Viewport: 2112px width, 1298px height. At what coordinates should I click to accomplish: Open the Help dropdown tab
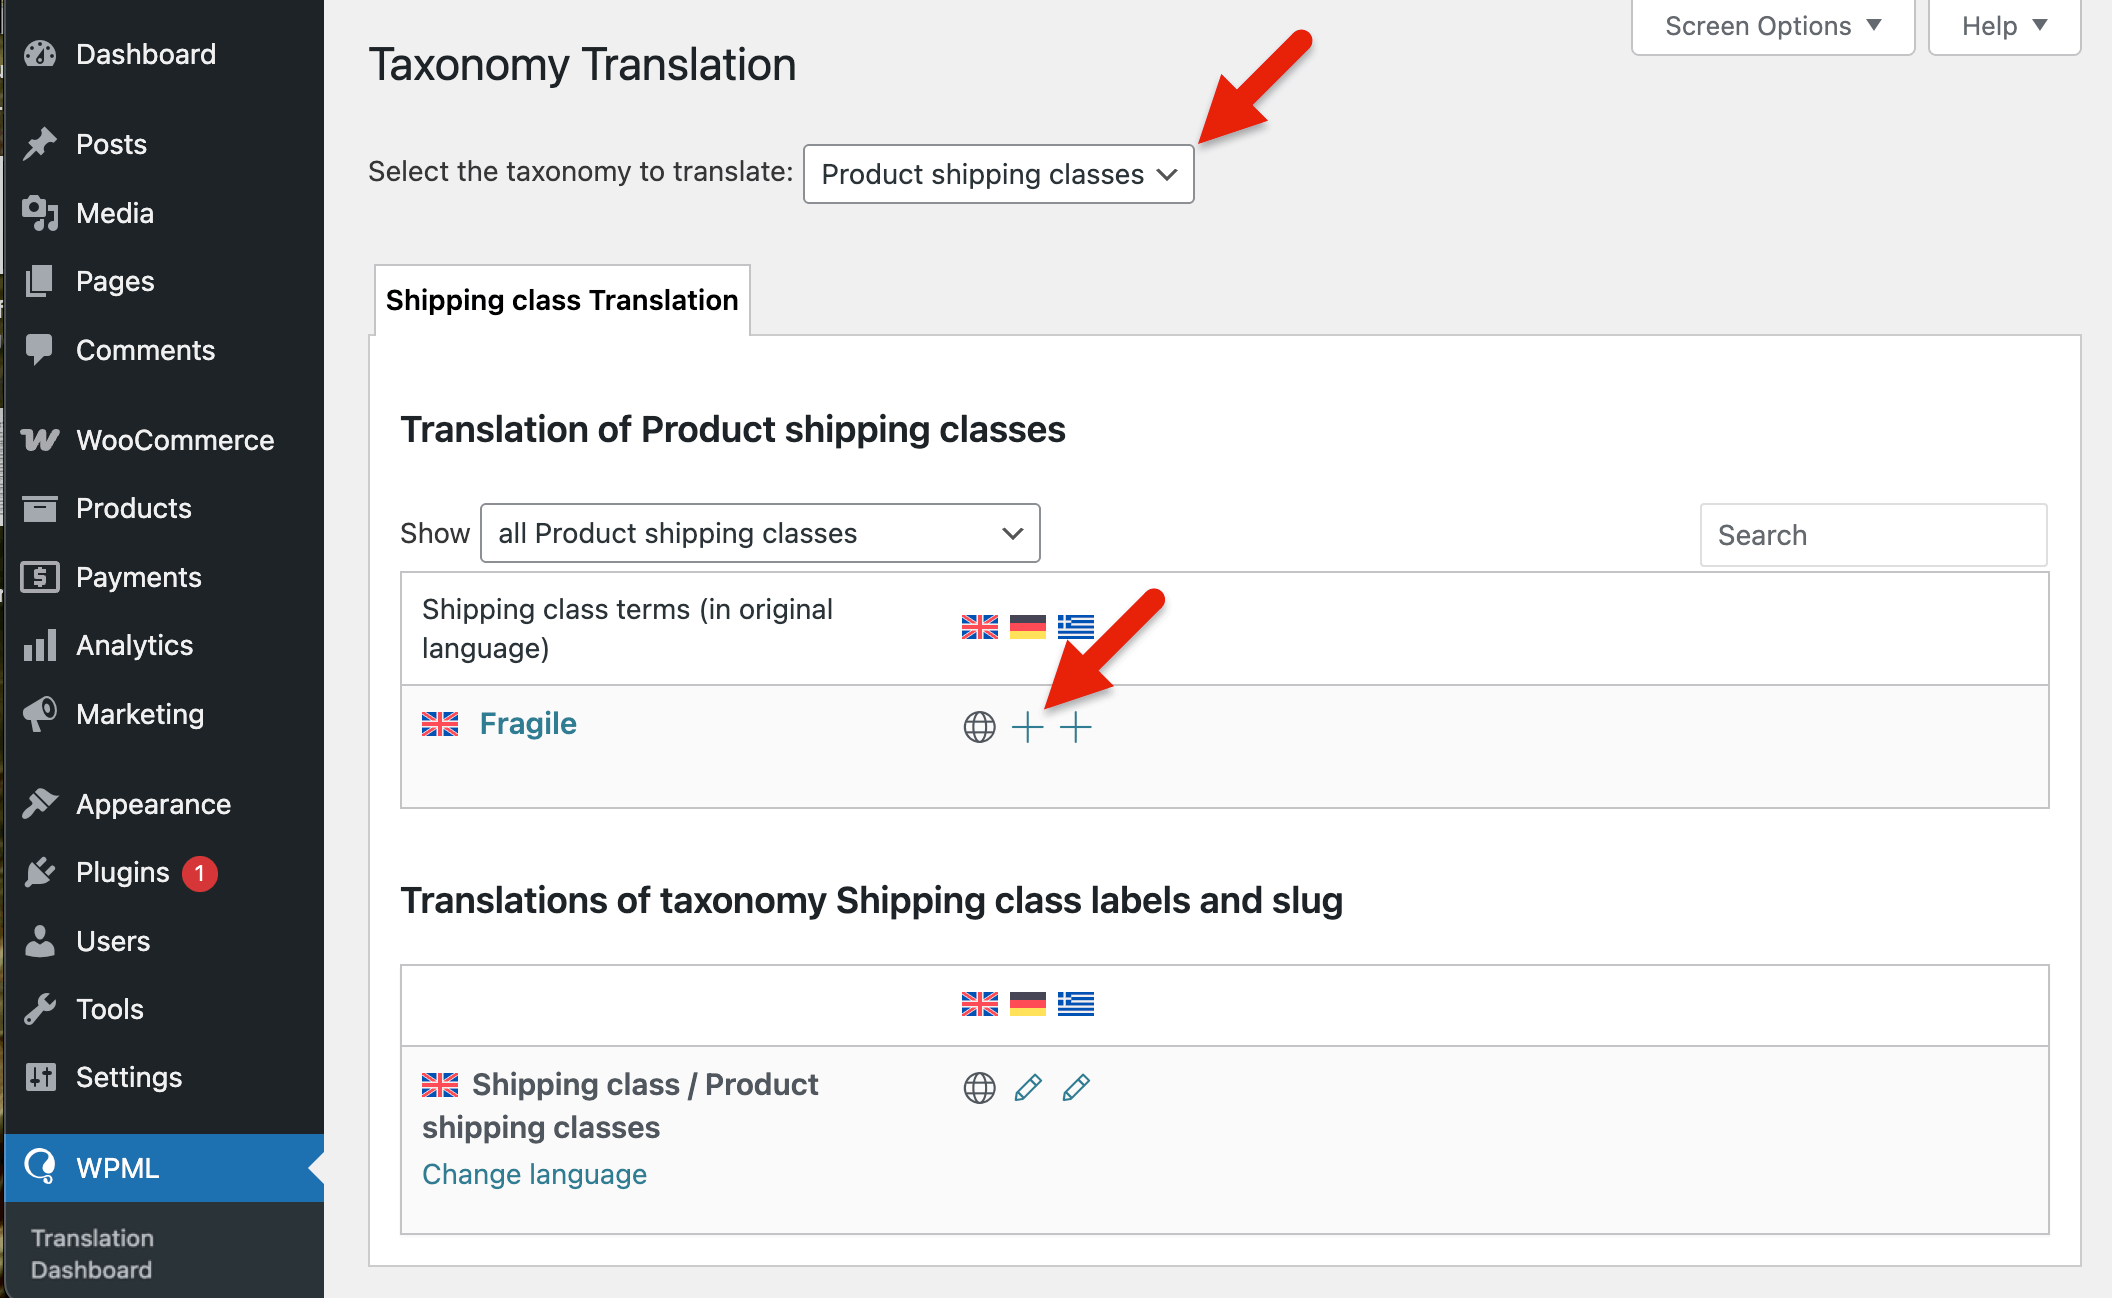click(x=2004, y=27)
